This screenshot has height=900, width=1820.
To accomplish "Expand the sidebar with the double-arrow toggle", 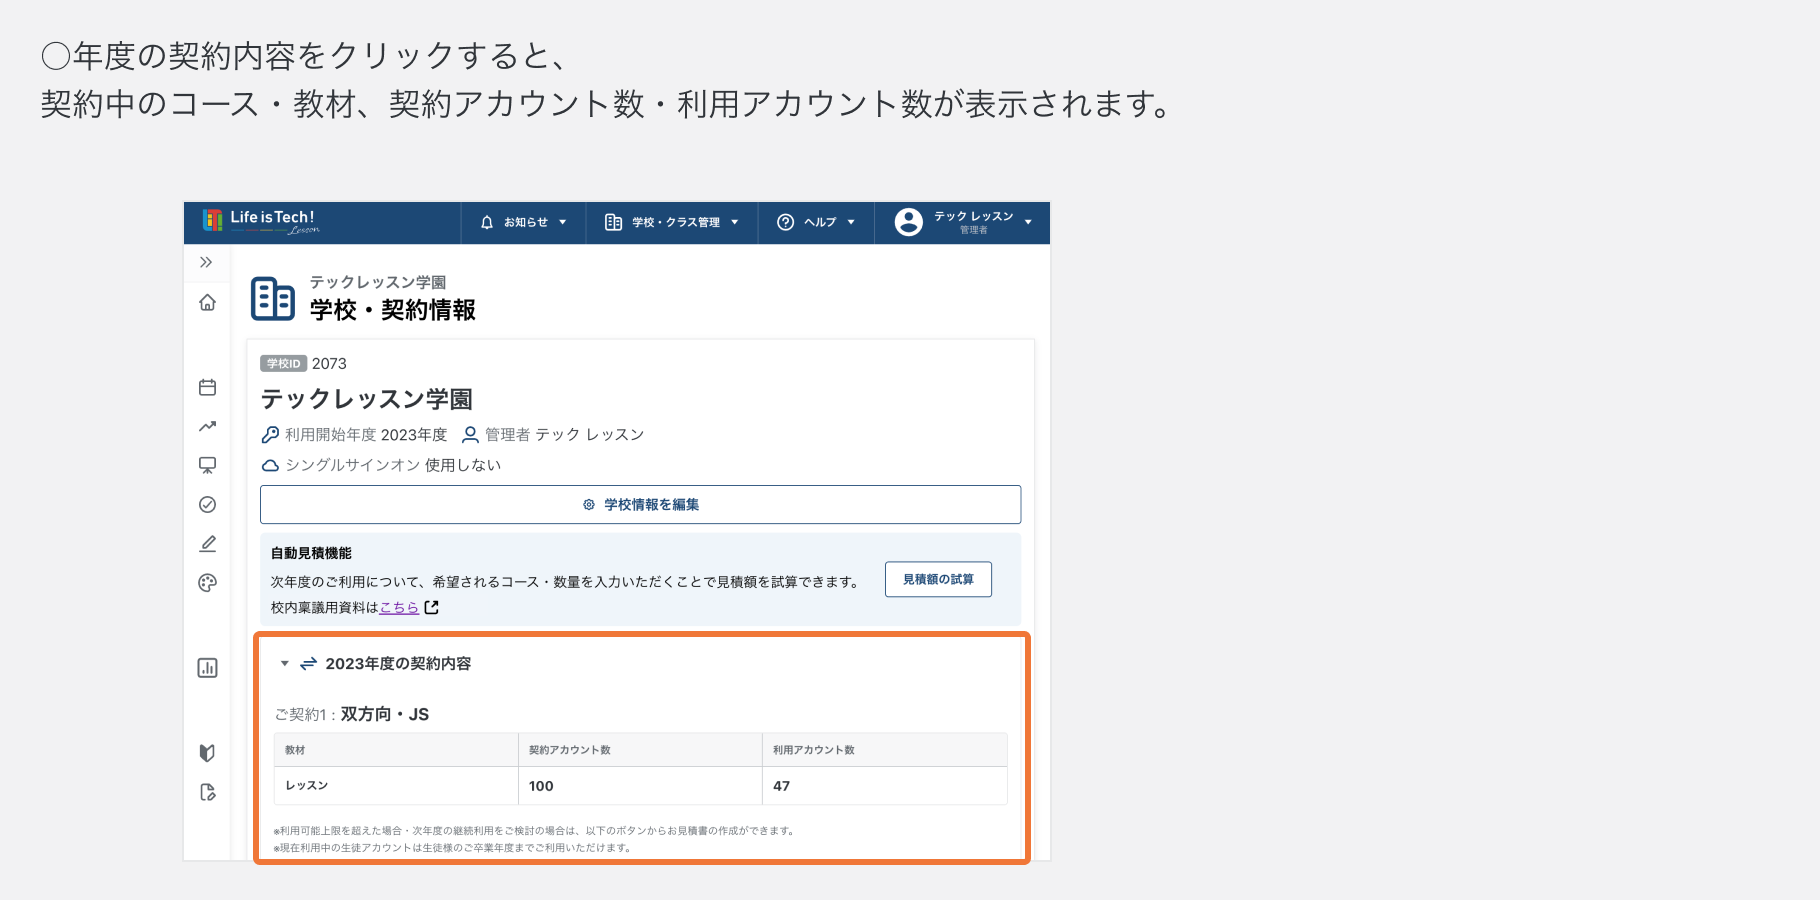I will click(207, 262).
